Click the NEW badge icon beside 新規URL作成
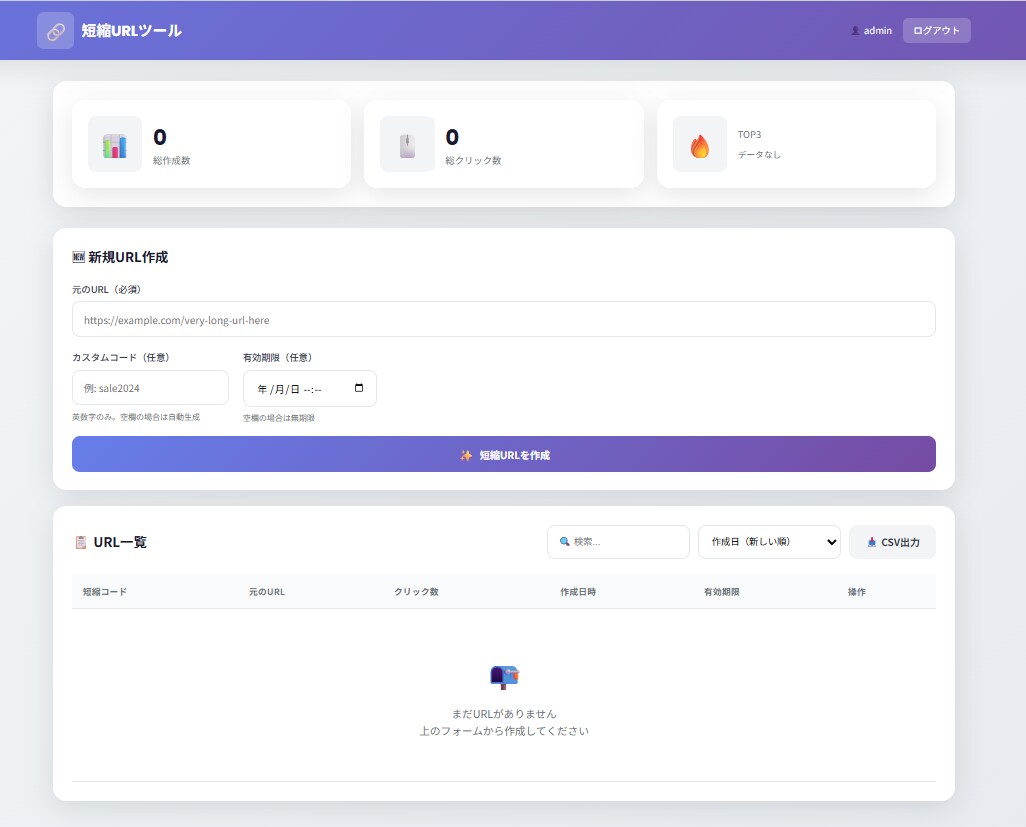1026x827 pixels. (x=79, y=257)
